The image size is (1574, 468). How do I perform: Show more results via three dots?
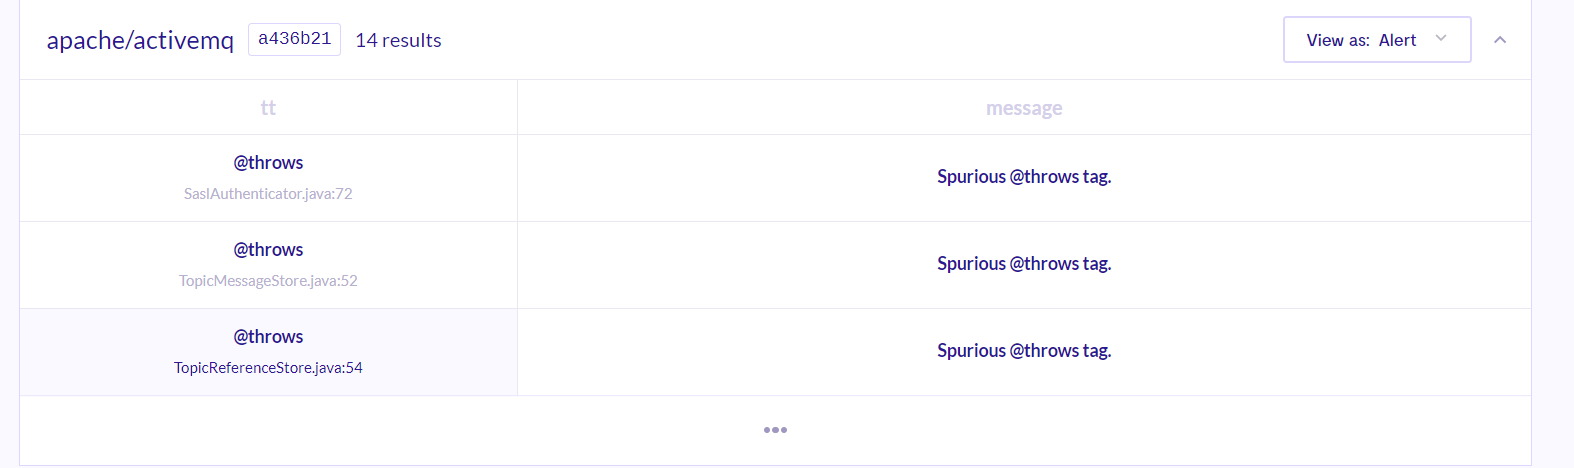point(775,430)
